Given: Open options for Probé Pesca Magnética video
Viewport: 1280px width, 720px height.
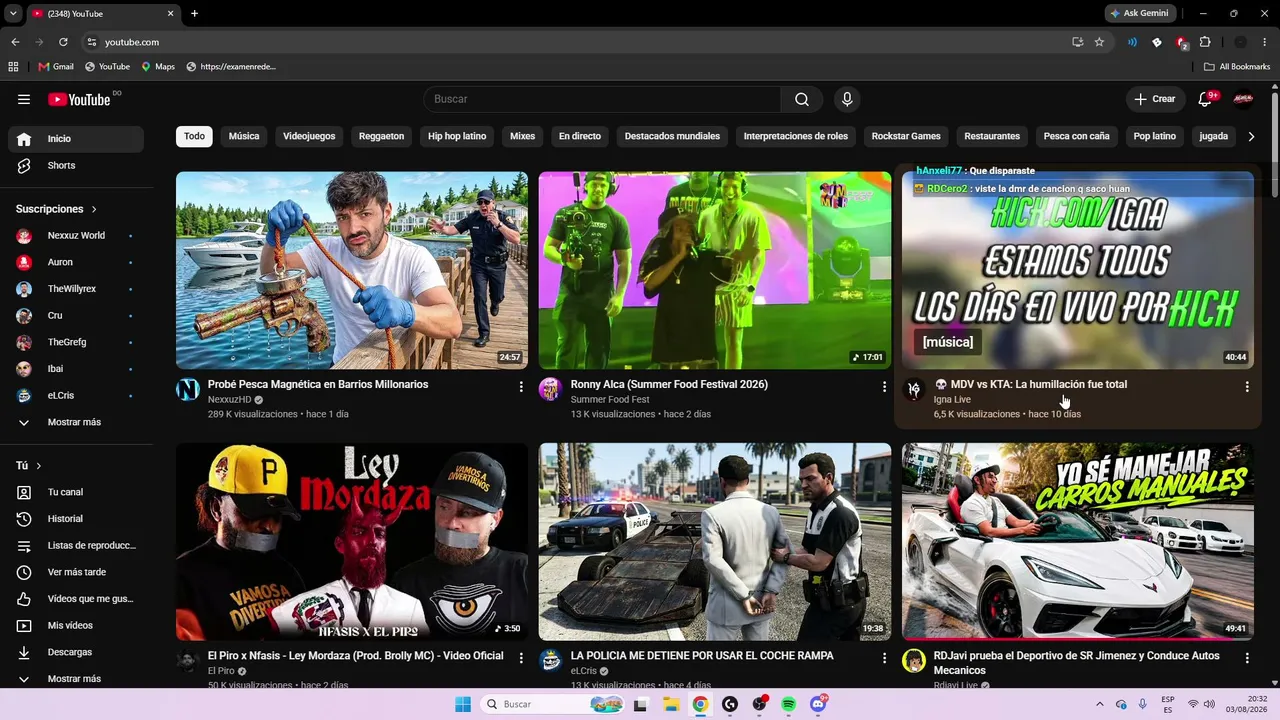Looking at the screenshot, I should tap(521, 386).
